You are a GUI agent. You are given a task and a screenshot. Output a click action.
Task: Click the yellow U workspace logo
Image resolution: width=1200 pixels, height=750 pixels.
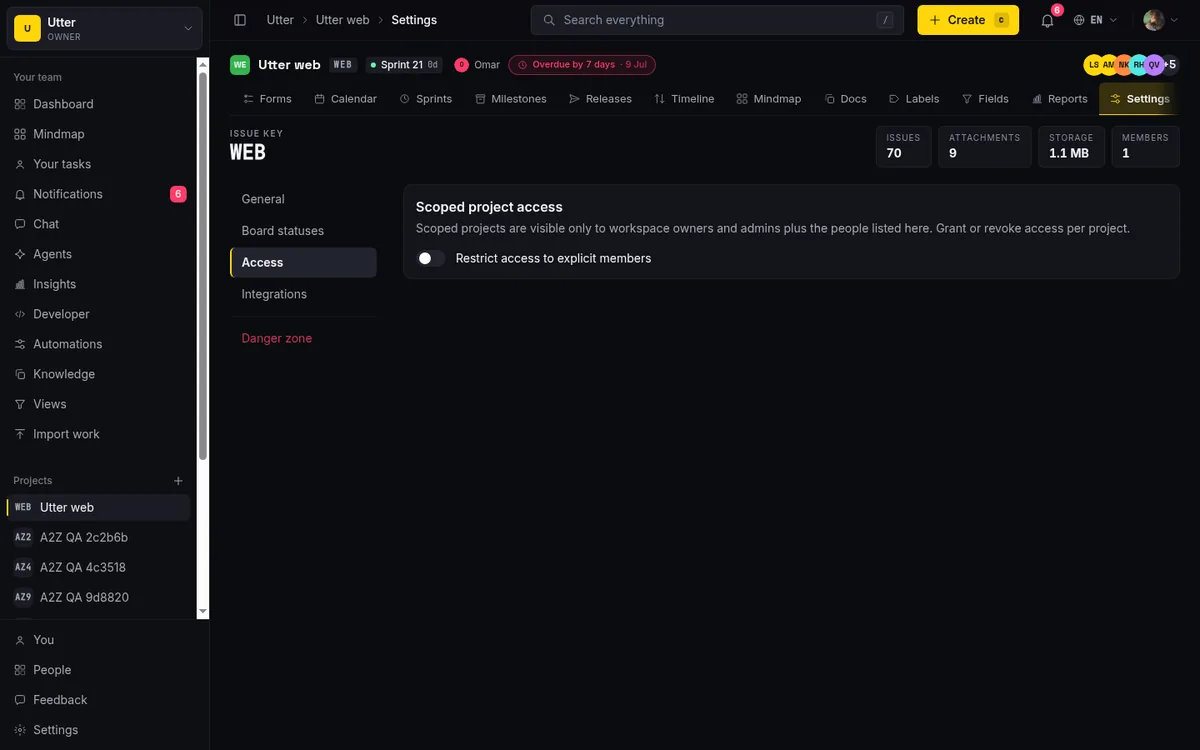tap(27, 28)
